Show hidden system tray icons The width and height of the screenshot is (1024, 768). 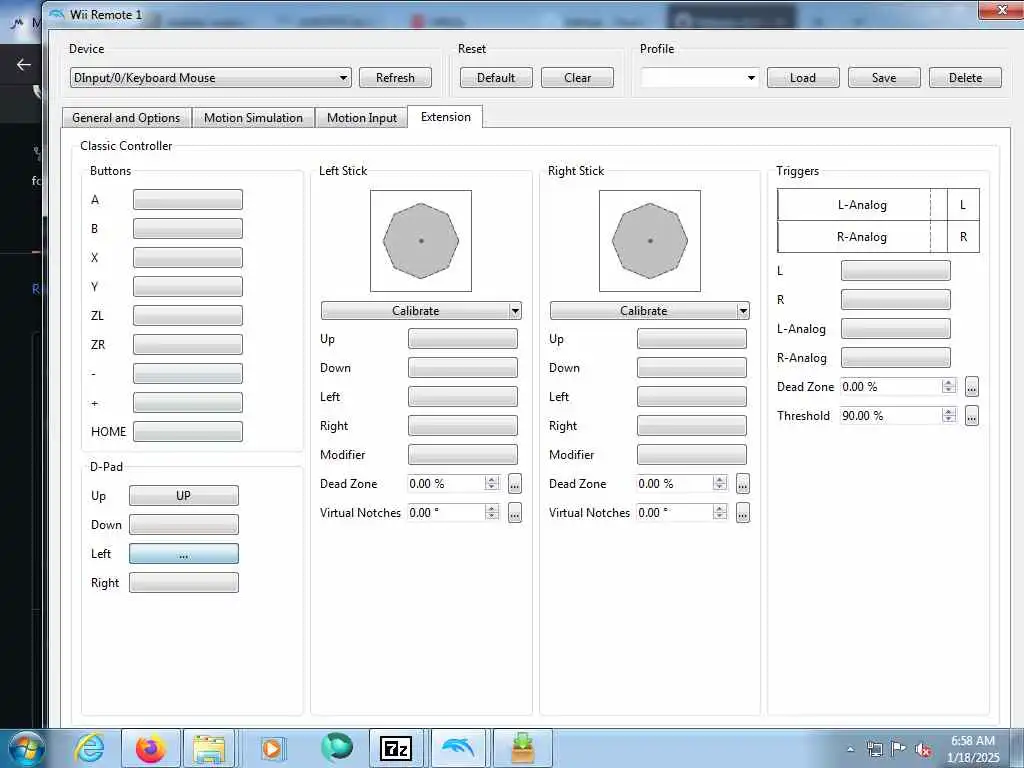pyautogui.click(x=850, y=750)
